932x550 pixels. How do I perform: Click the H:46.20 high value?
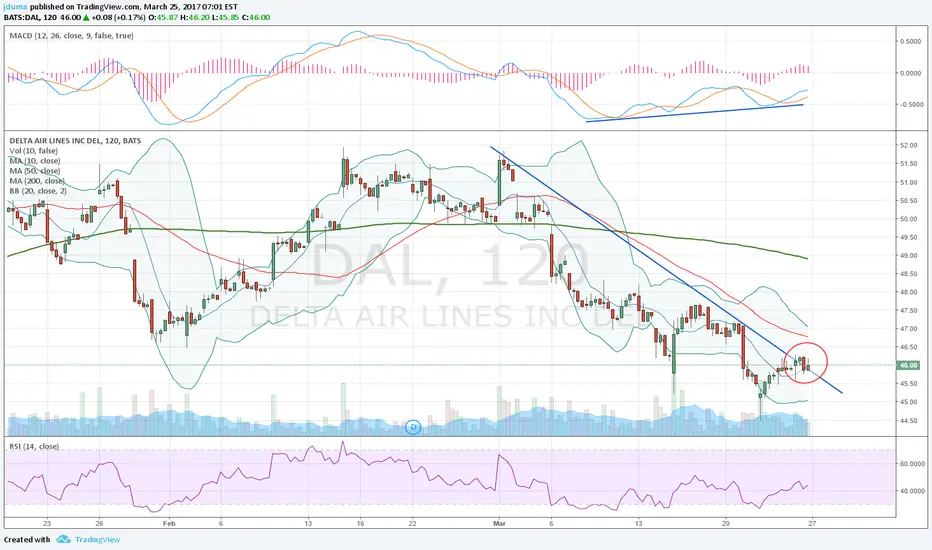(x=194, y=17)
